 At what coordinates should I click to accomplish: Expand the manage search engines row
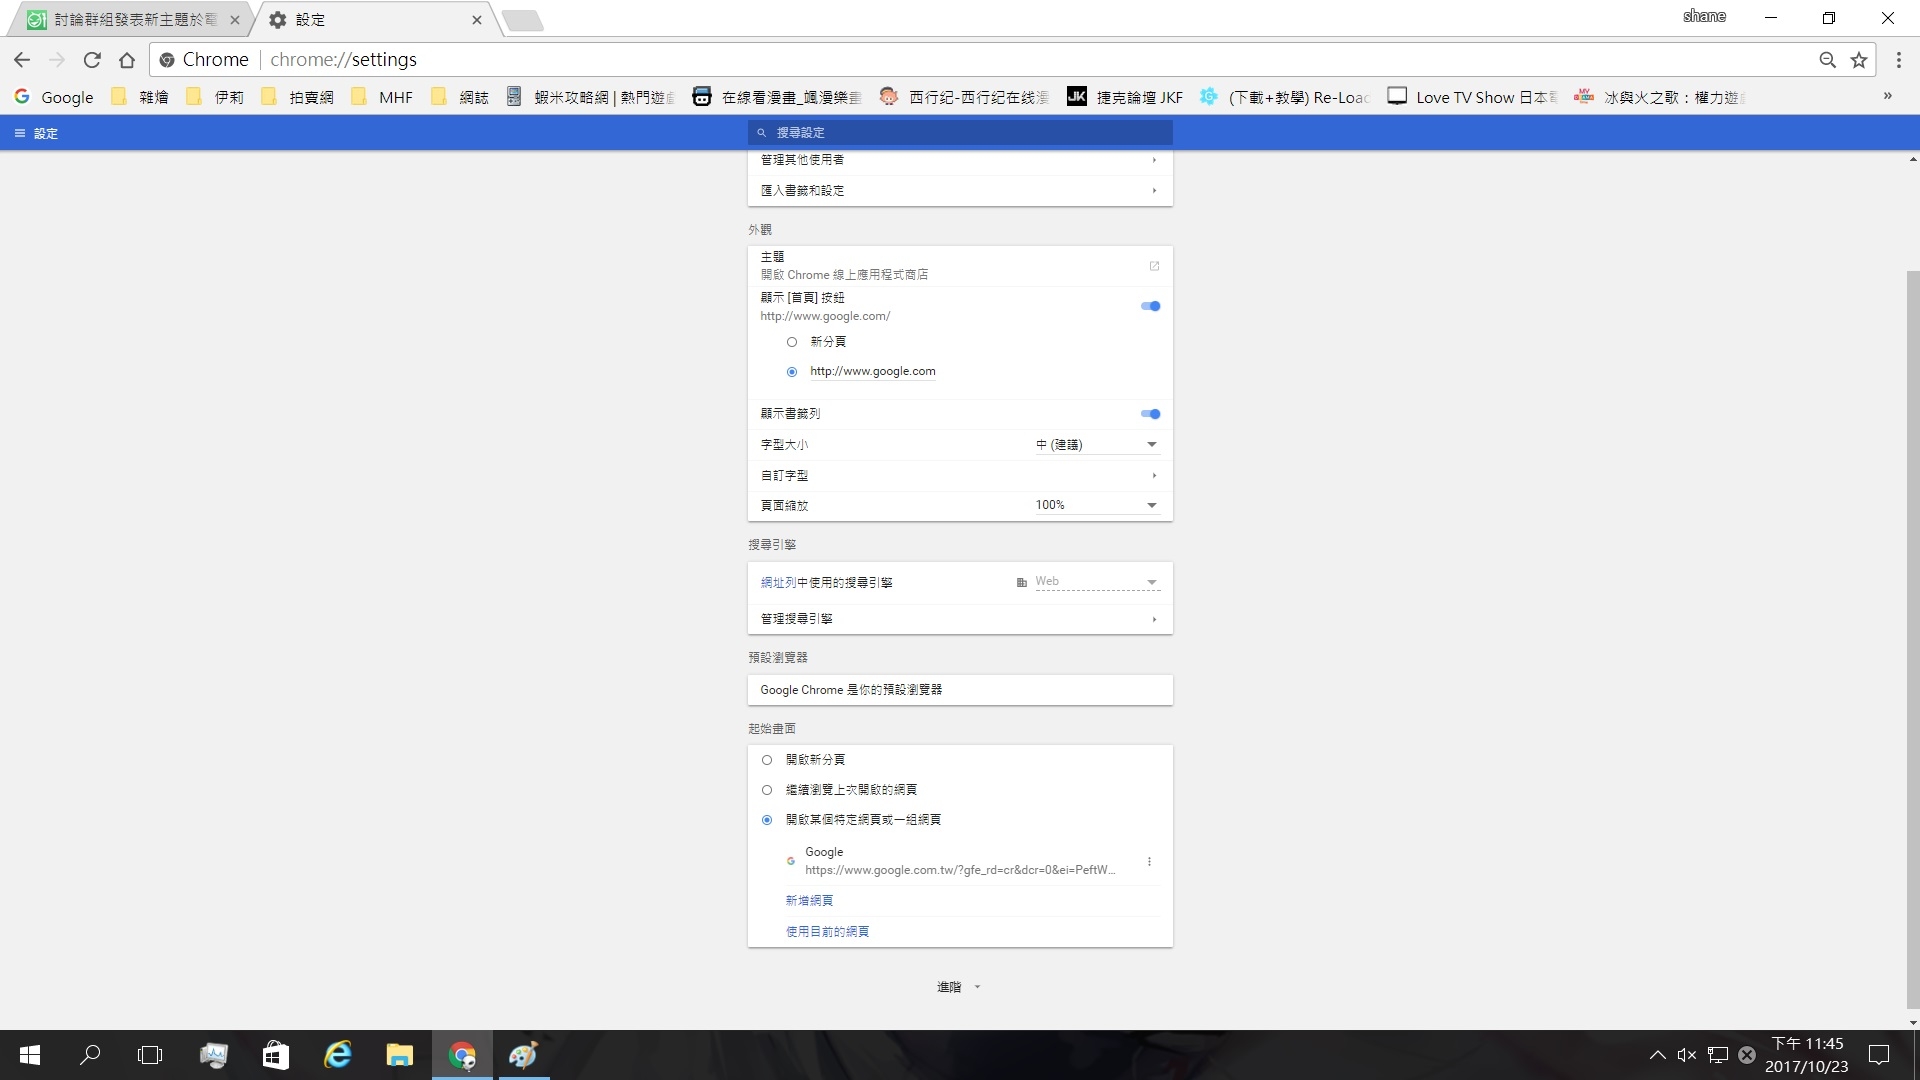[960, 619]
